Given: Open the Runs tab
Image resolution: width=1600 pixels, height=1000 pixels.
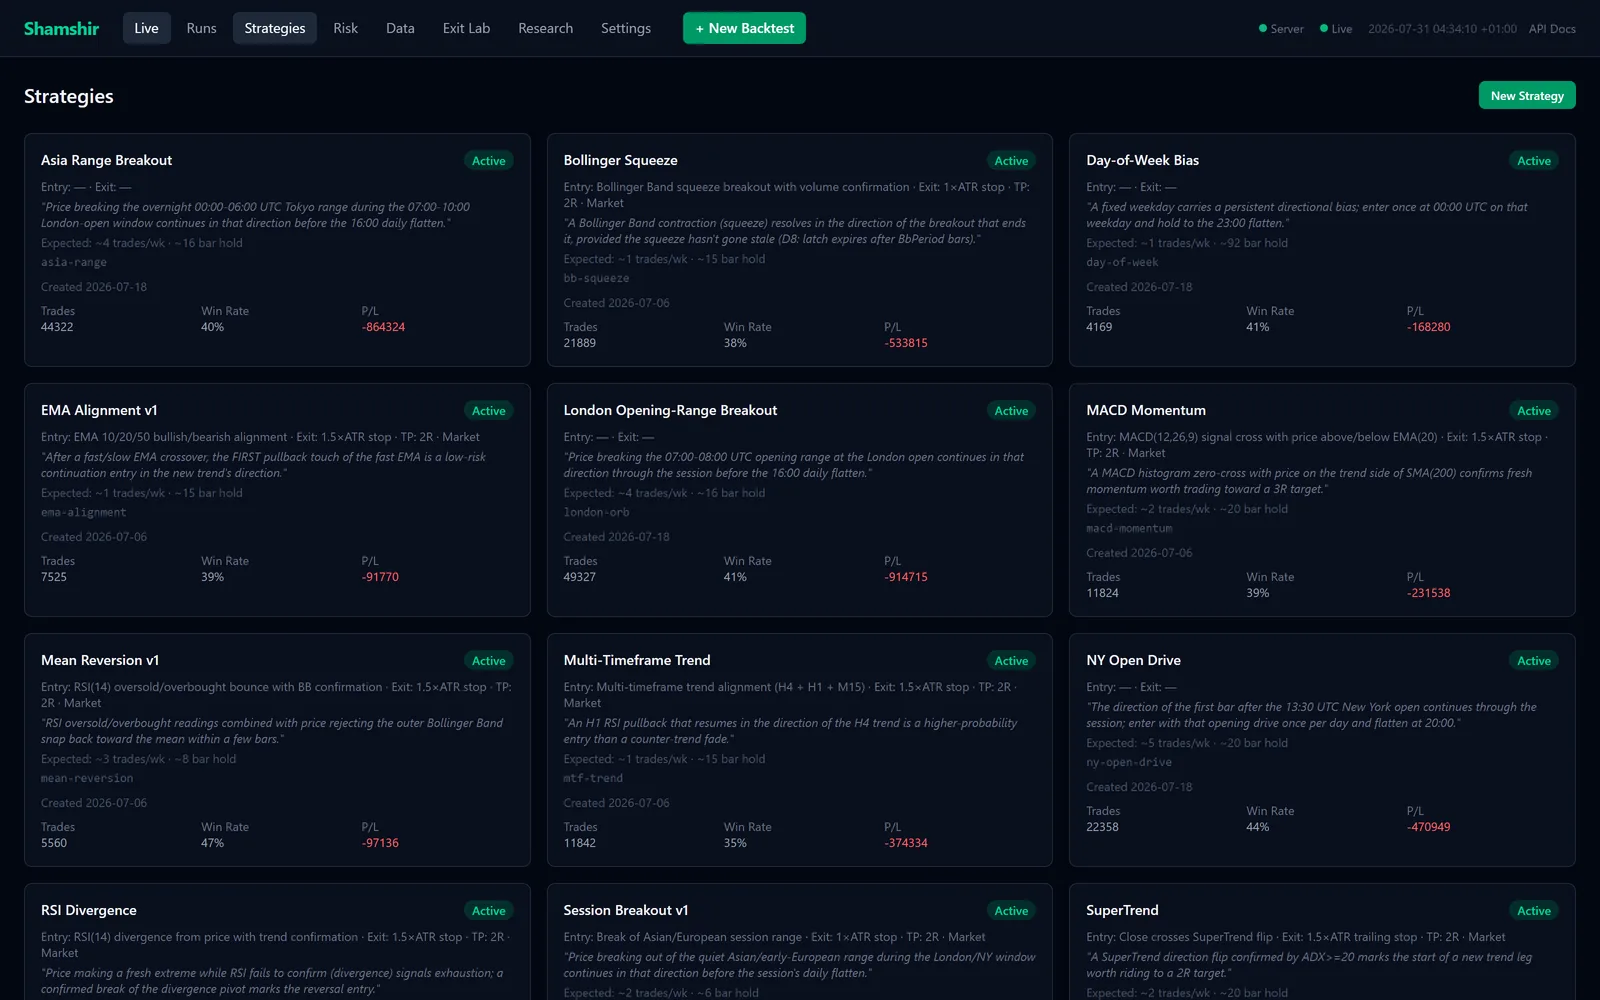Looking at the screenshot, I should click(201, 28).
